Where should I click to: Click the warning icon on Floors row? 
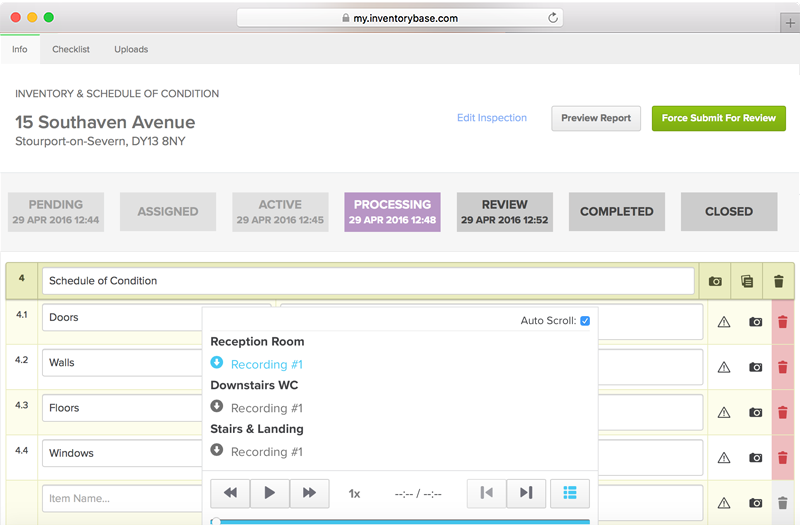[724, 412]
